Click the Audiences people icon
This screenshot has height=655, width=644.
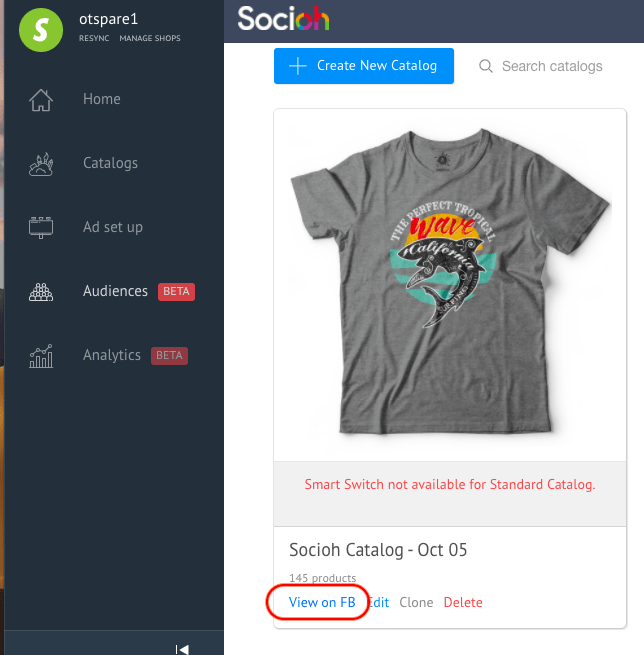41,292
